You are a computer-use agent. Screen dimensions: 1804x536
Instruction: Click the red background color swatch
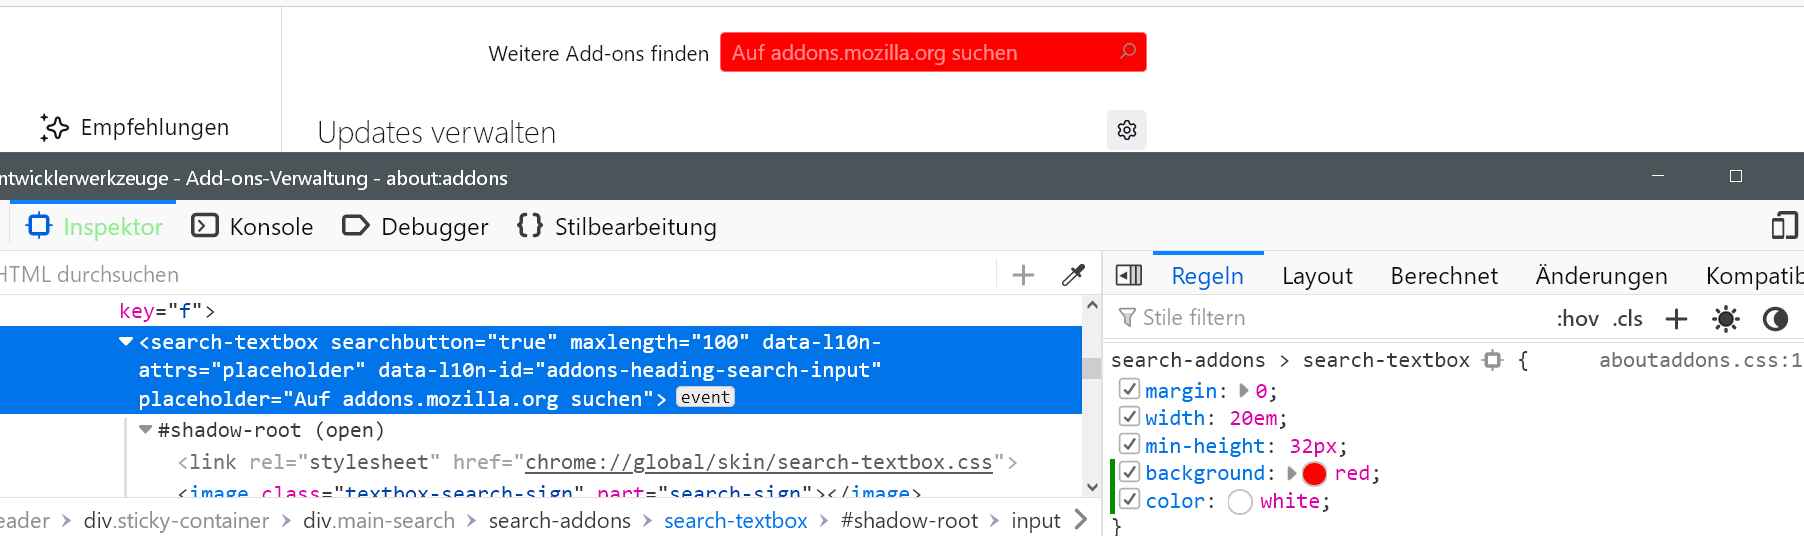pos(1314,474)
